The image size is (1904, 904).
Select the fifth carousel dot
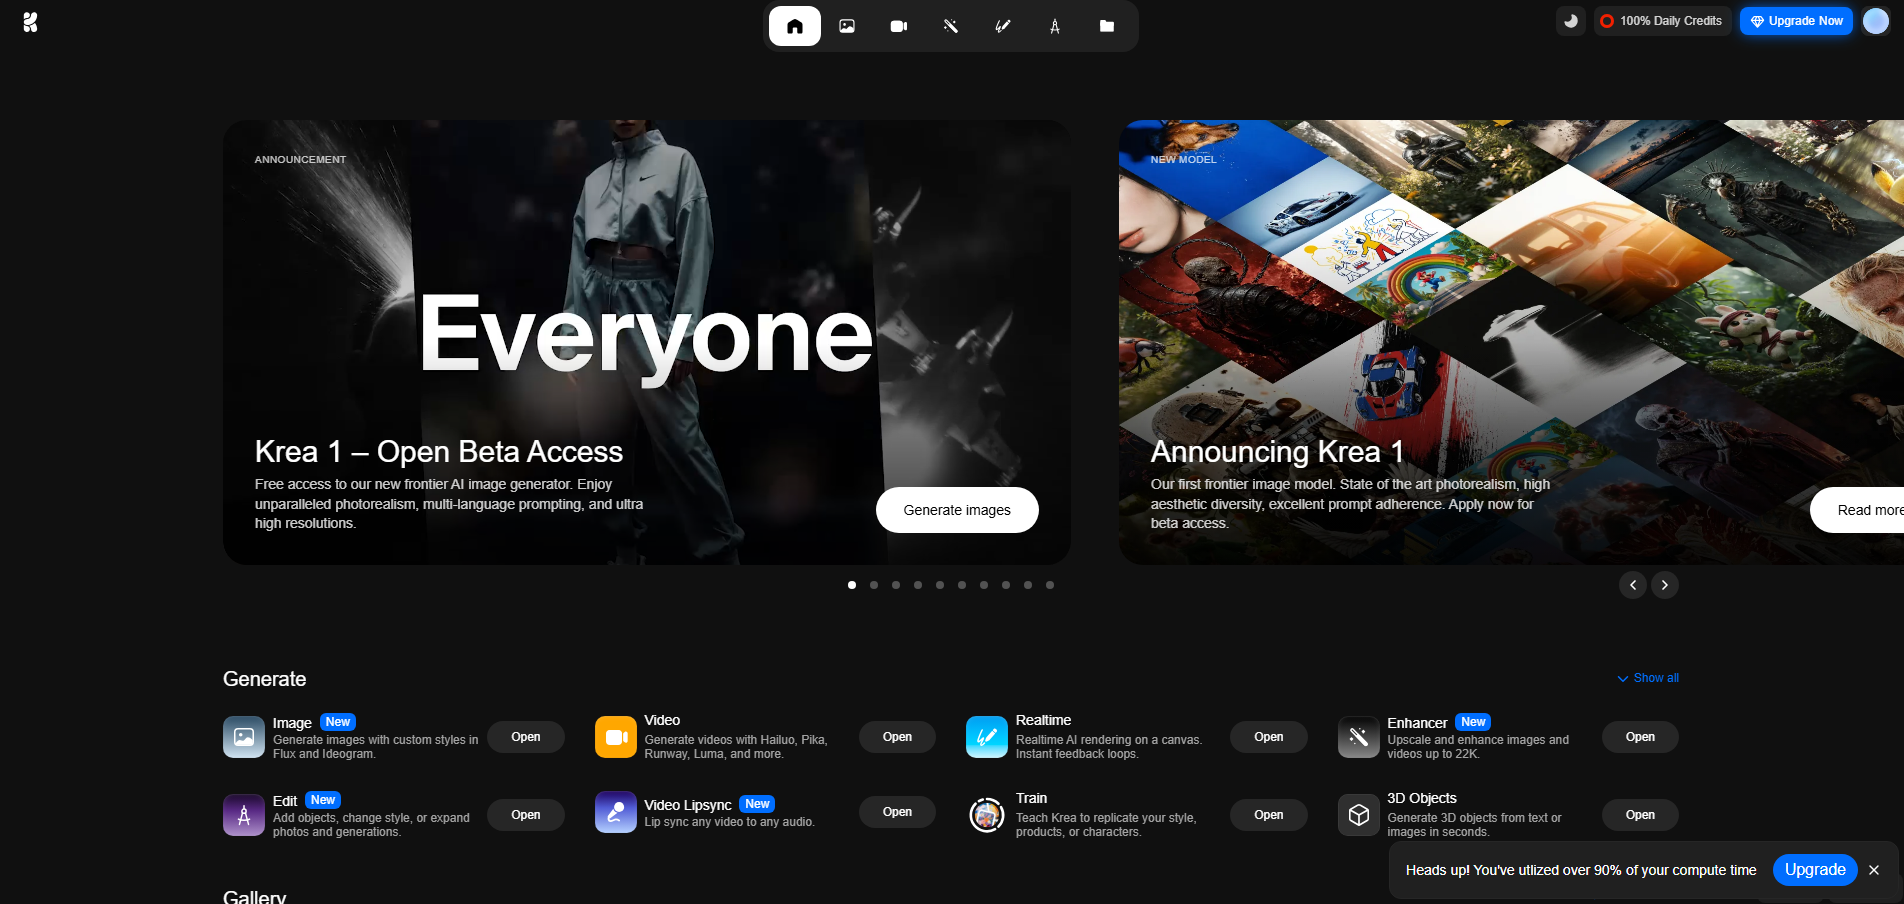coord(940,585)
